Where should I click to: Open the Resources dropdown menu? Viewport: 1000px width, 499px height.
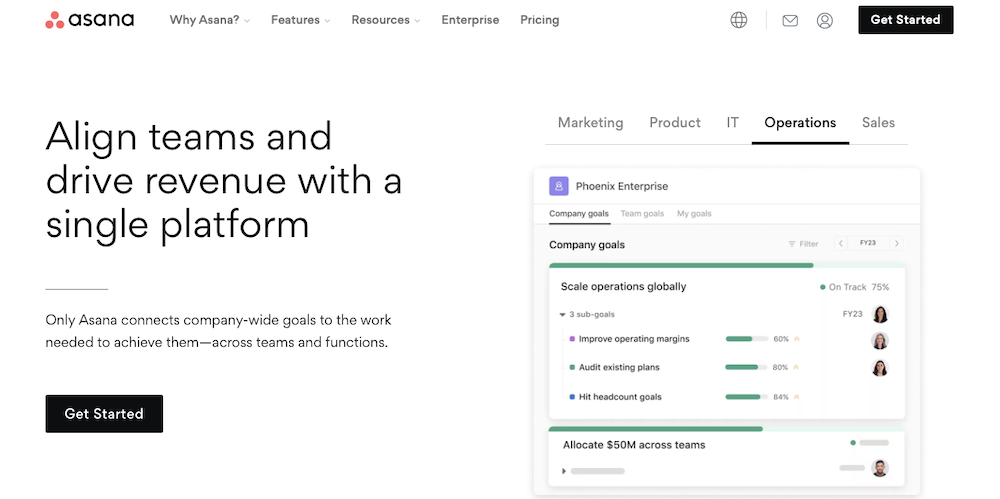(x=386, y=20)
